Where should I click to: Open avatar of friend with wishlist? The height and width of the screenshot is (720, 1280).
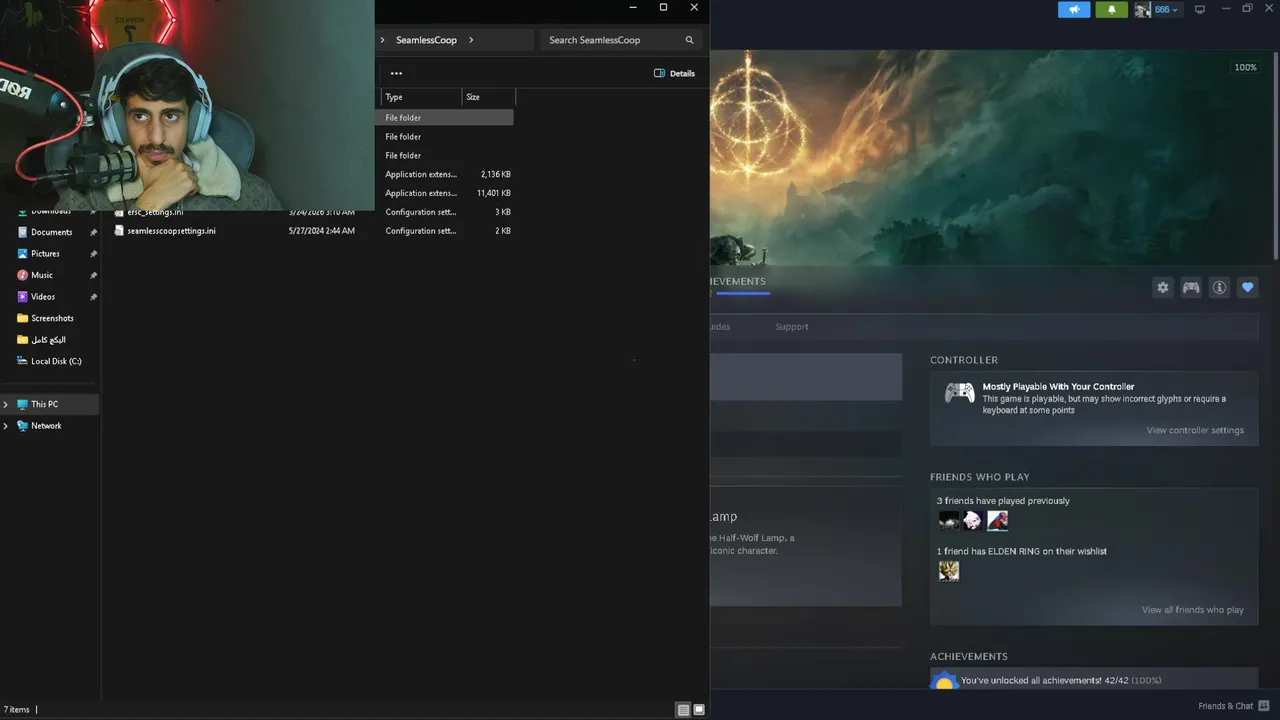point(949,570)
